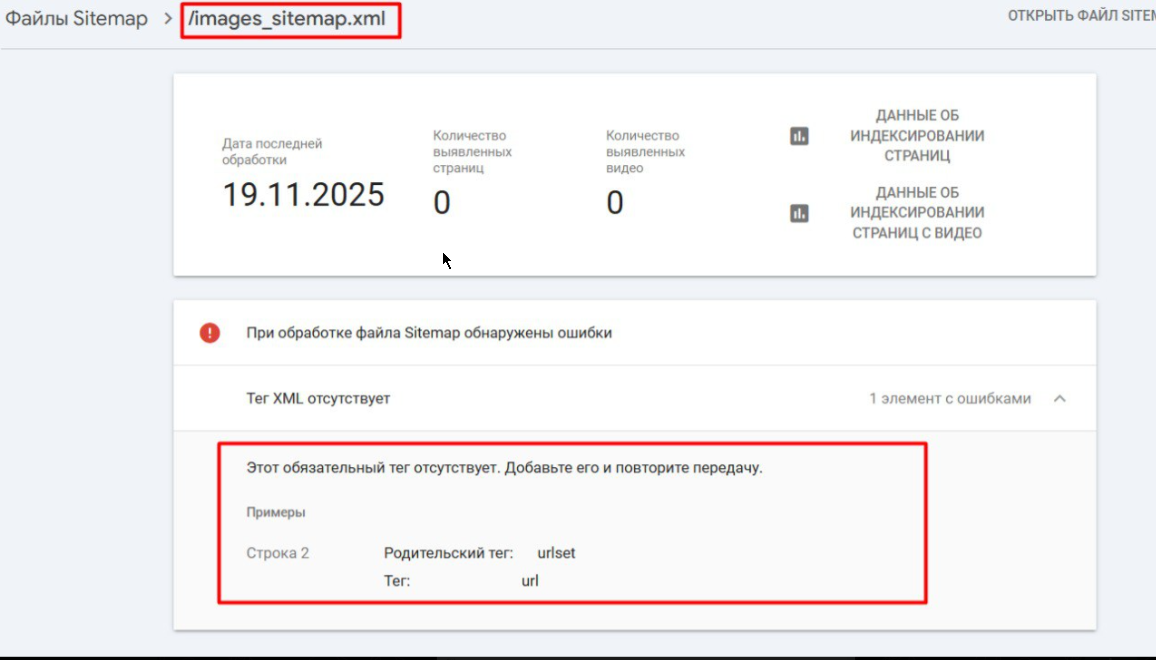Open ДАННЫЕ ОБ ИНДЕКСИРОВАНИИ СТРАНИЦ link
Screen dimensions: 1156x660
[x=916, y=136]
